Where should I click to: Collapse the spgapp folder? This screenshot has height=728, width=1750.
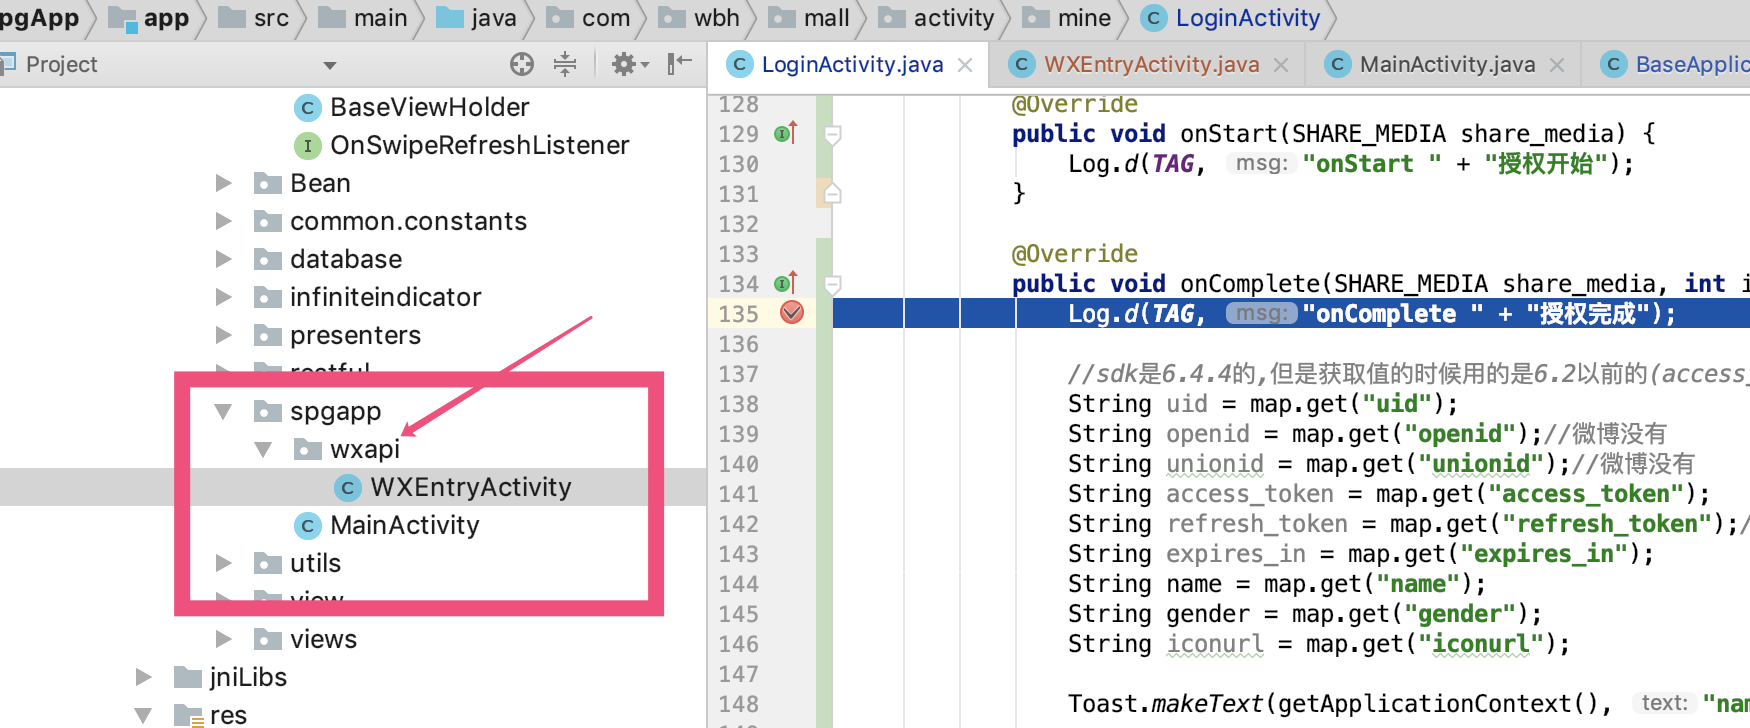coord(224,412)
